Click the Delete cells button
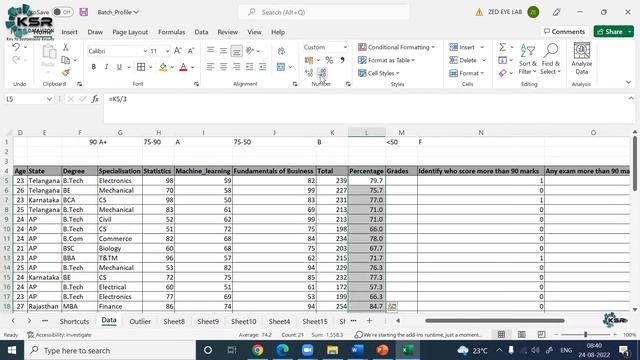 tap(463, 60)
